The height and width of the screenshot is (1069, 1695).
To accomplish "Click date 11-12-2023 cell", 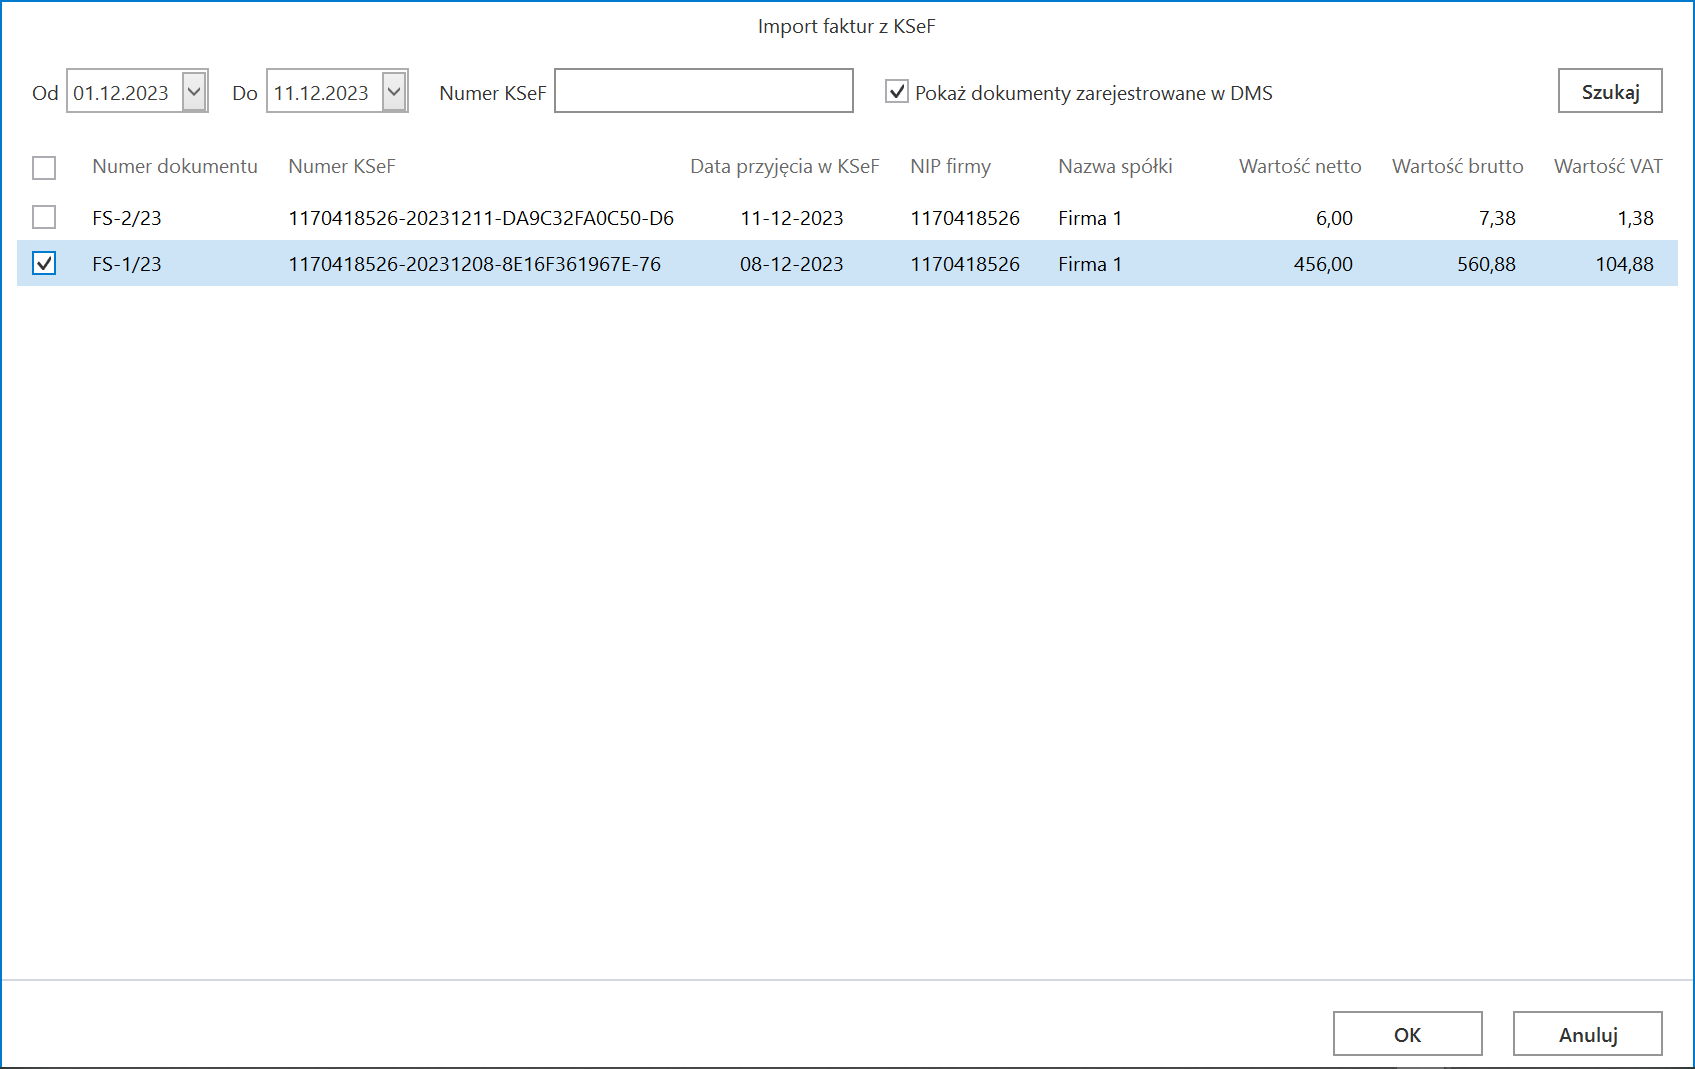I will (792, 218).
